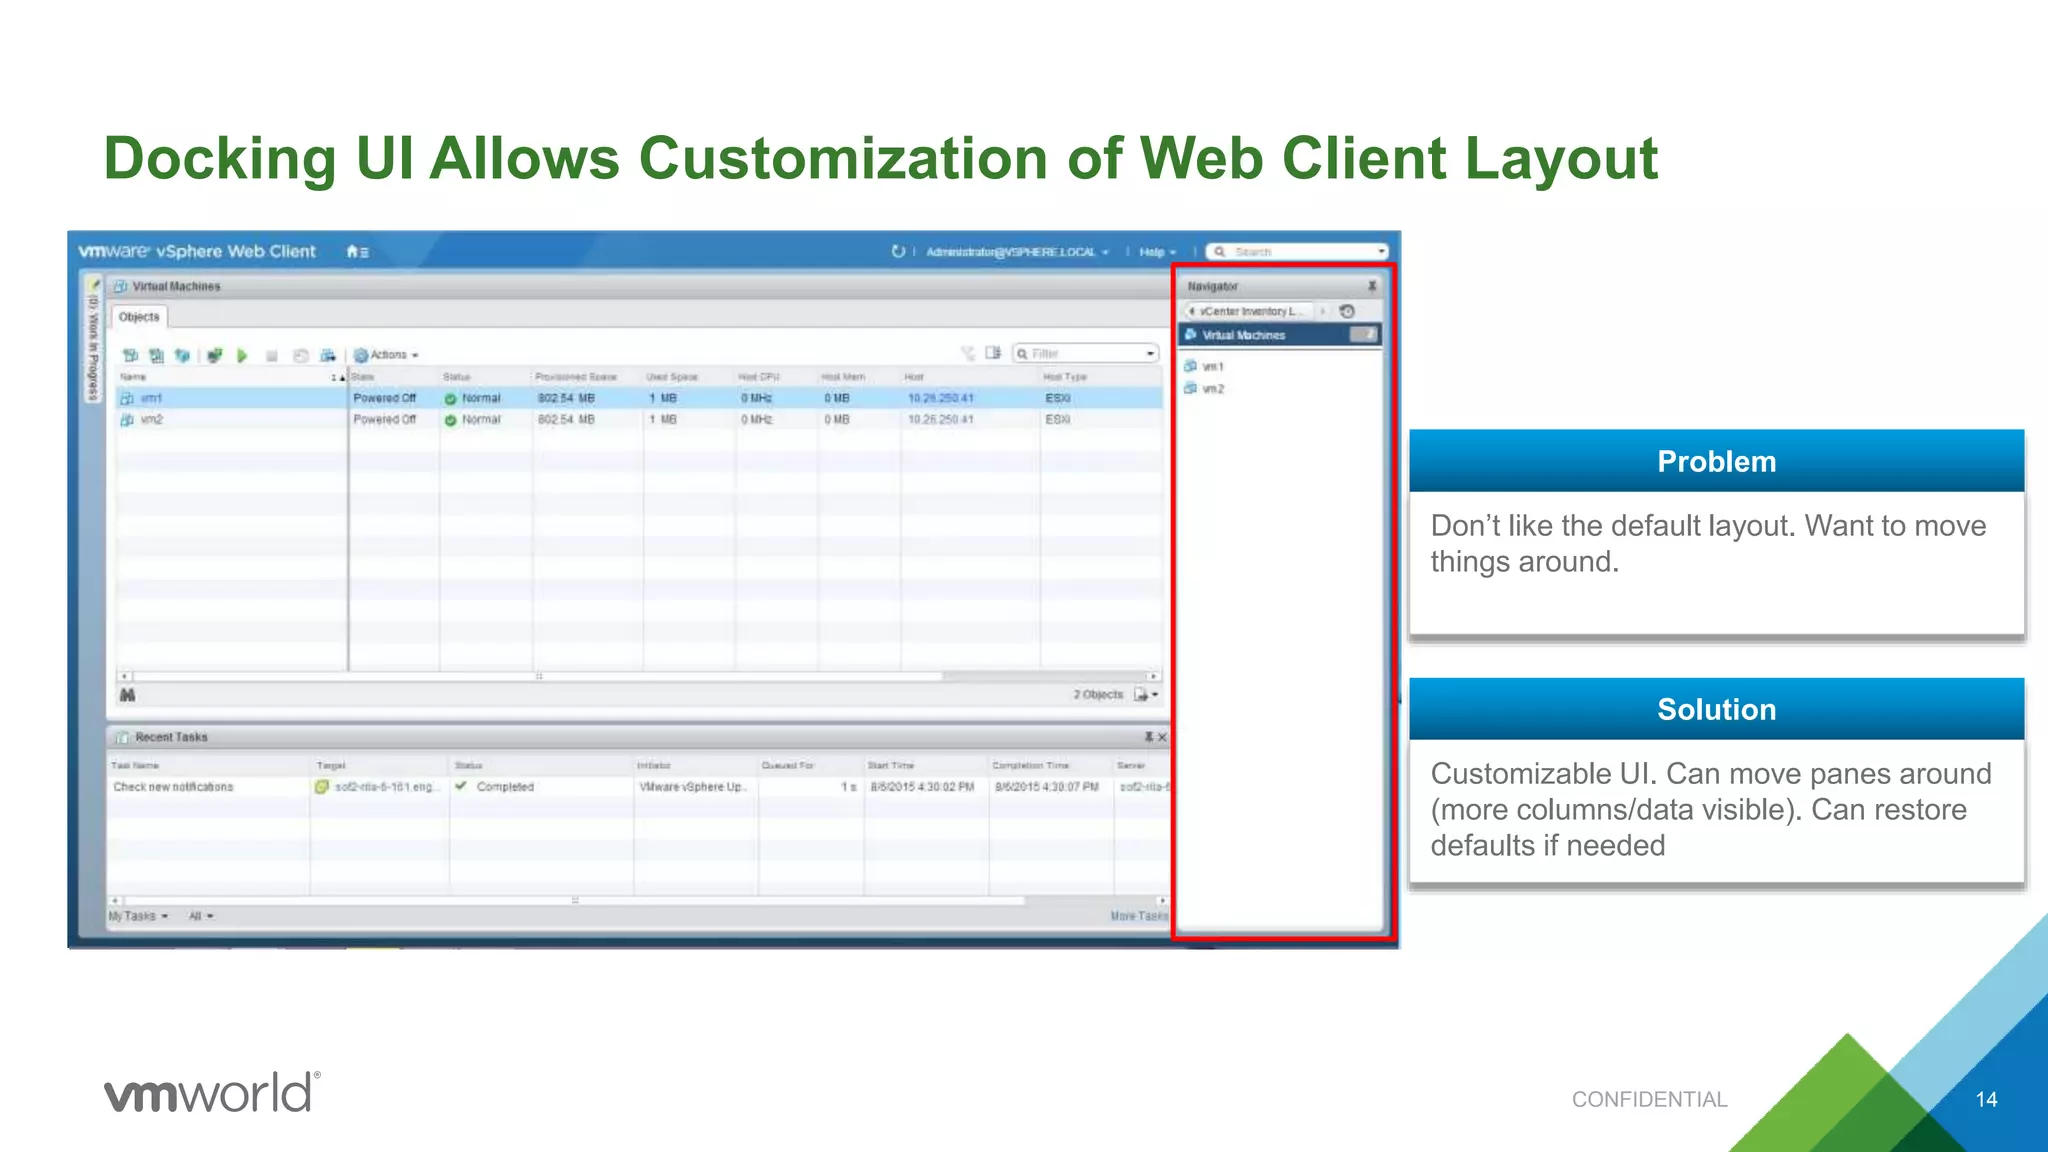Click the Virtual Machines panel title icon

120,287
